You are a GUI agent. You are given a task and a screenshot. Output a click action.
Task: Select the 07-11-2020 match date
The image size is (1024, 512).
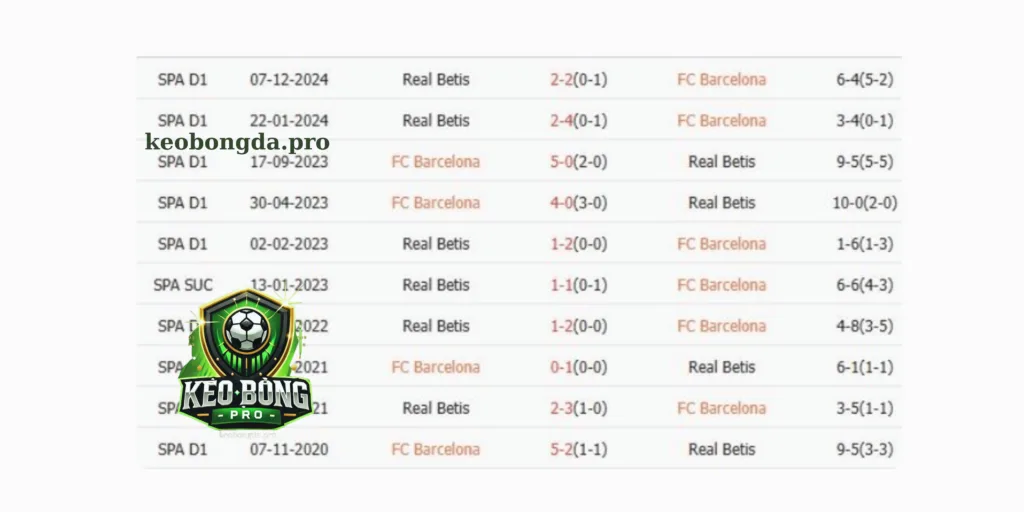289,449
